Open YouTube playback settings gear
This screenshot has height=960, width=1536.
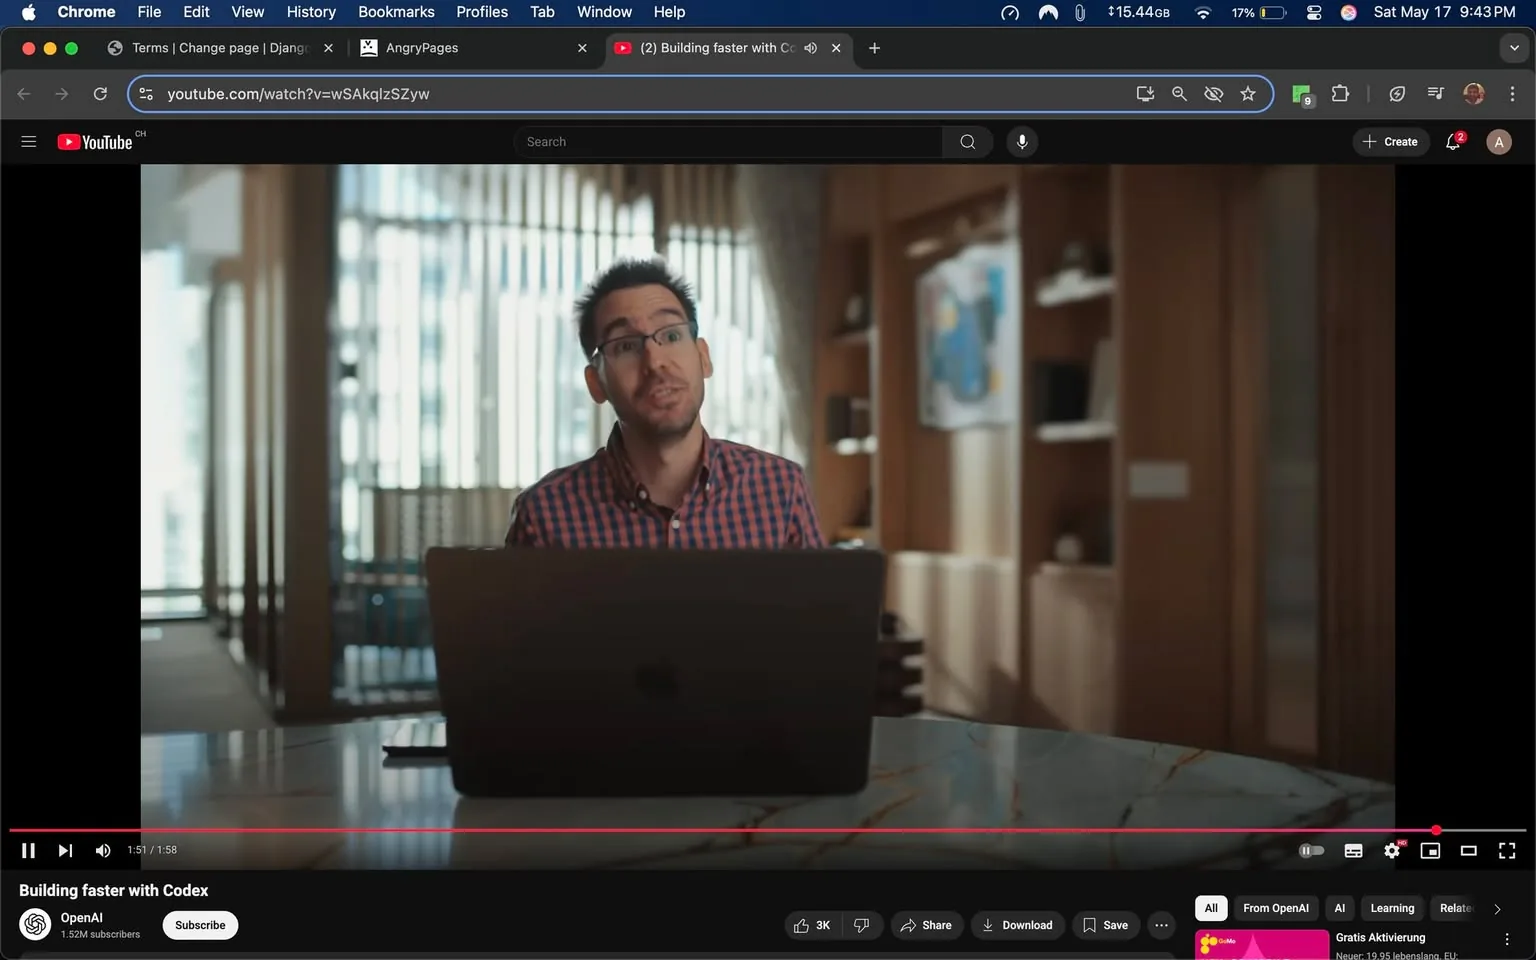click(x=1391, y=850)
